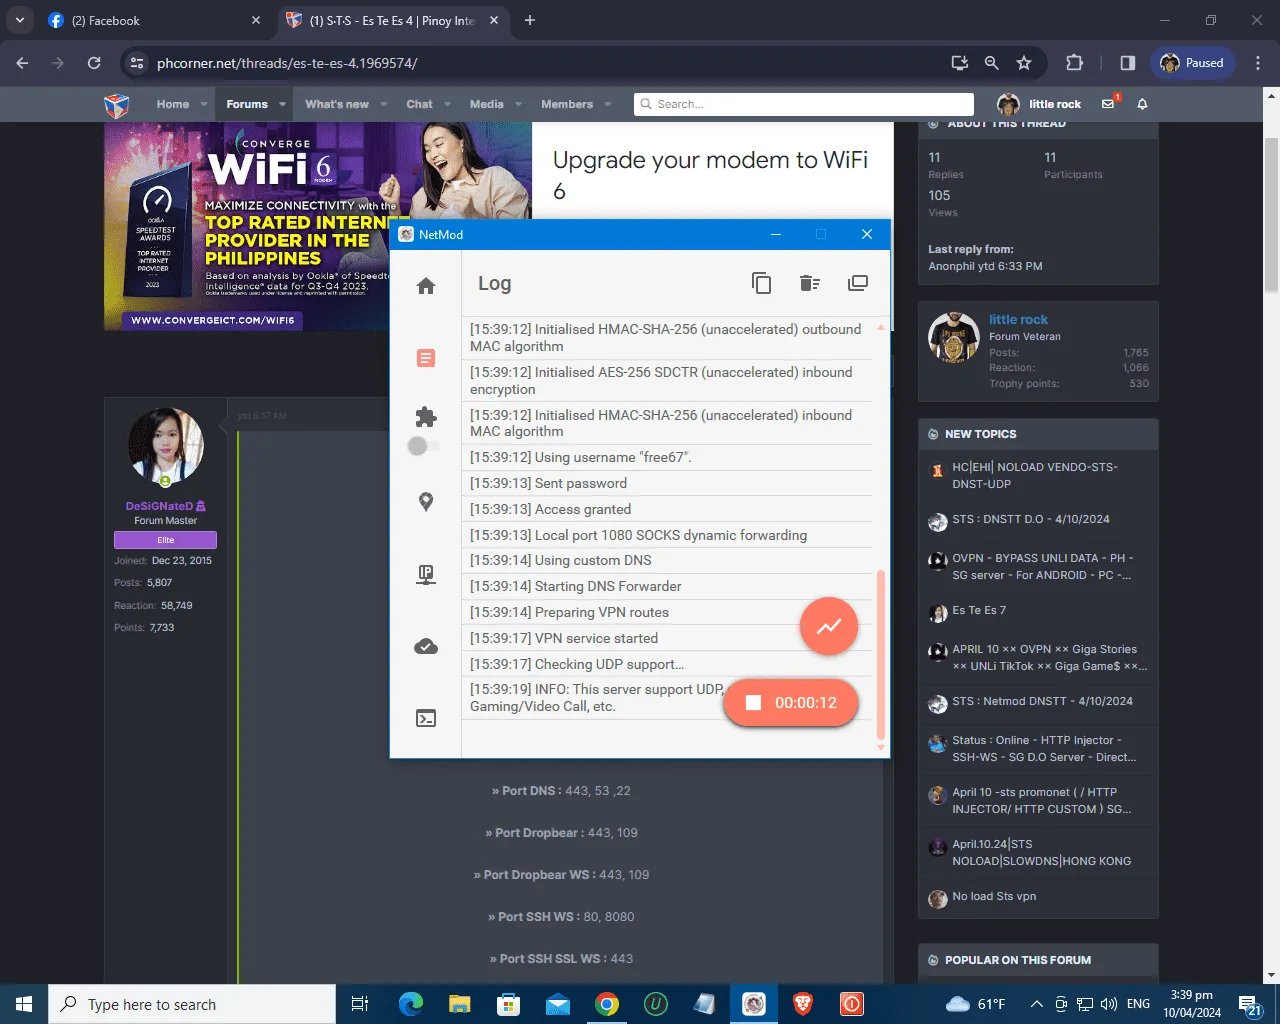This screenshot has height=1024, width=1280.
Task: Copy the log with the copy icon
Action: [762, 283]
